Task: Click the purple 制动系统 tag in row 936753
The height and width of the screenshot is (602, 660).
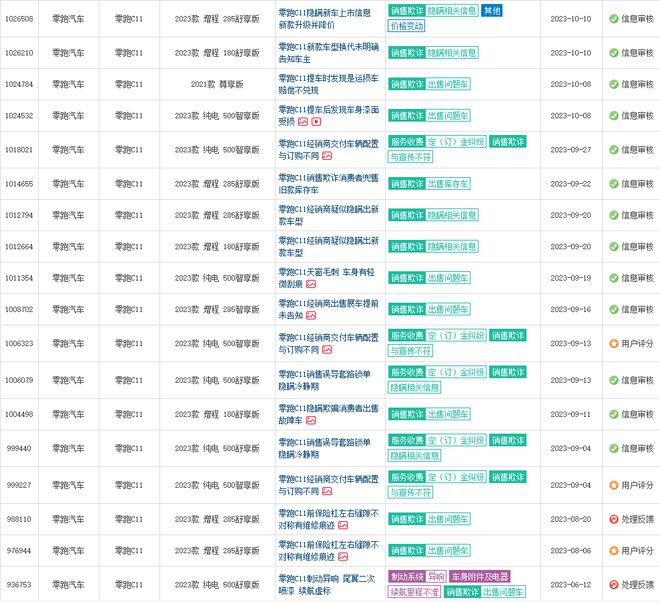Action: point(407,577)
